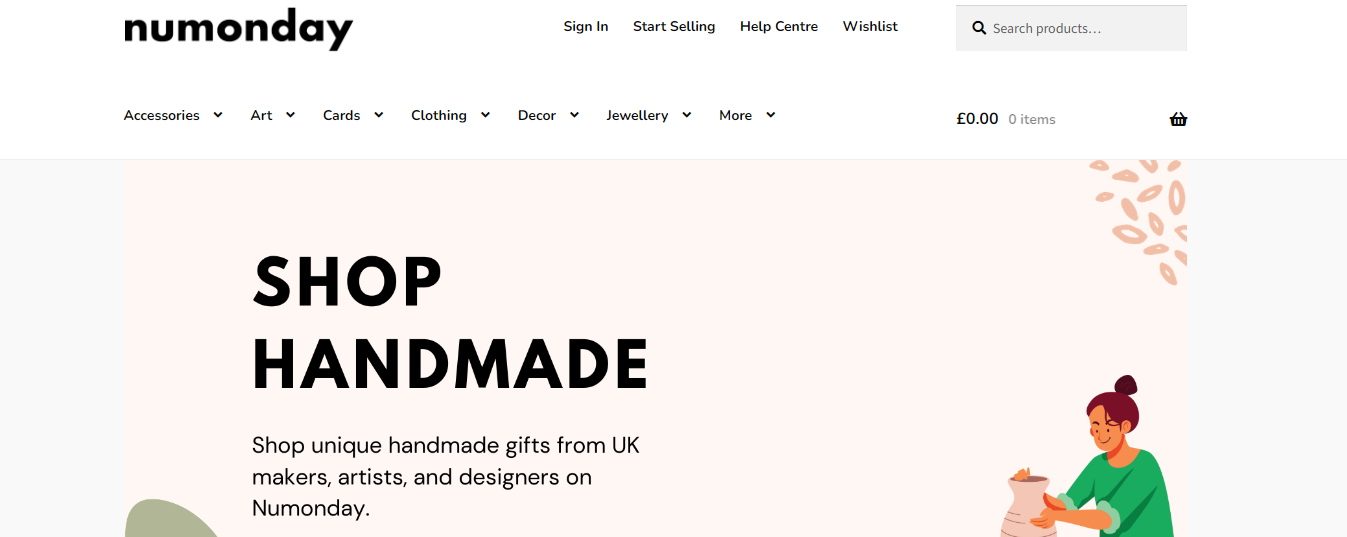Expand the Decor dropdown arrow
The image size is (1347, 537).
[574, 115]
